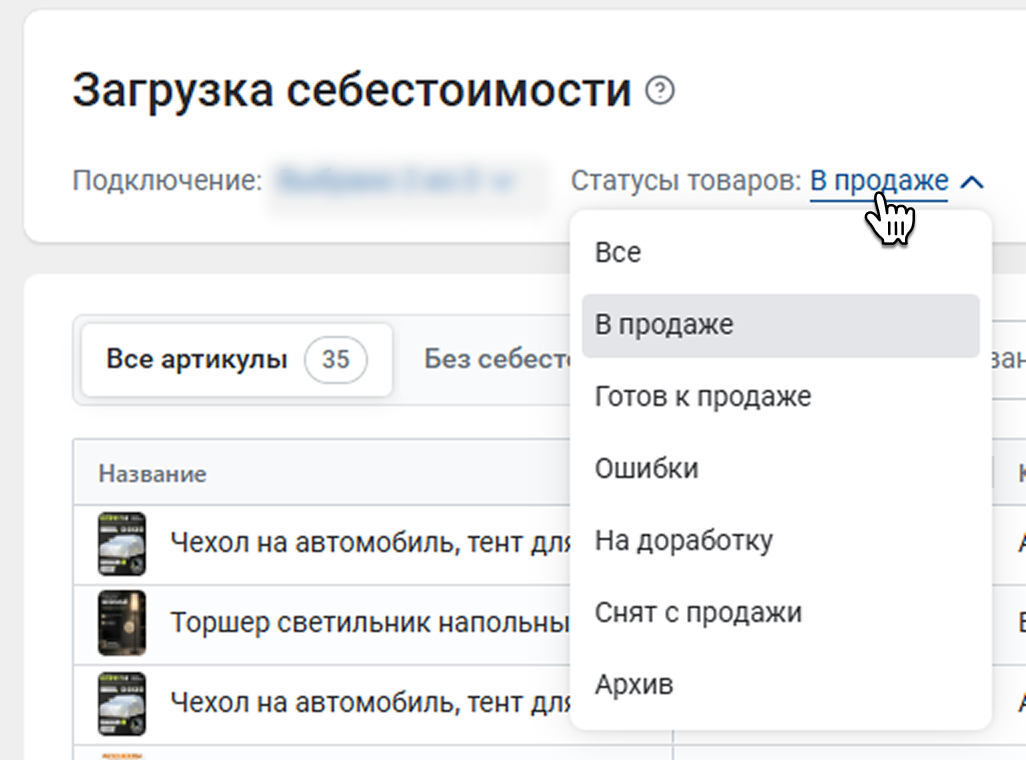This screenshot has width=1026, height=760.
Task: Pick Ошибки from the status list
Action: point(647,469)
